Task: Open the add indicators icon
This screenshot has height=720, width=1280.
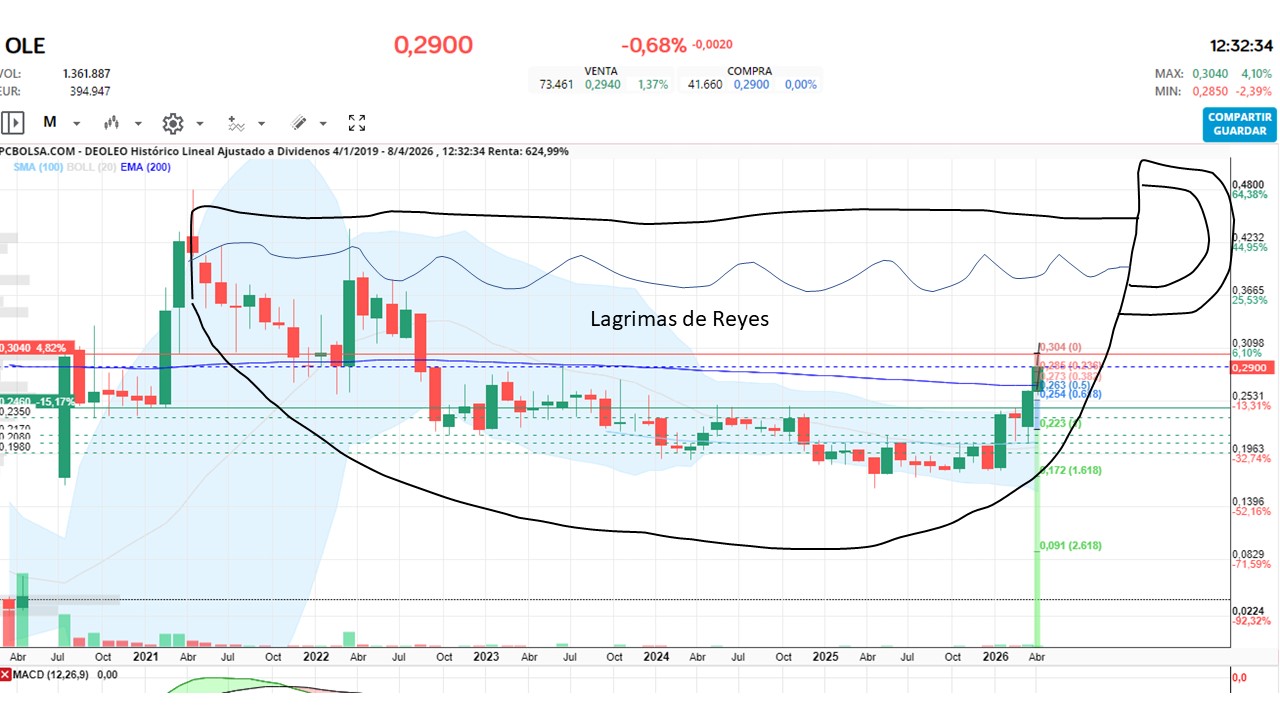Action: 236,123
